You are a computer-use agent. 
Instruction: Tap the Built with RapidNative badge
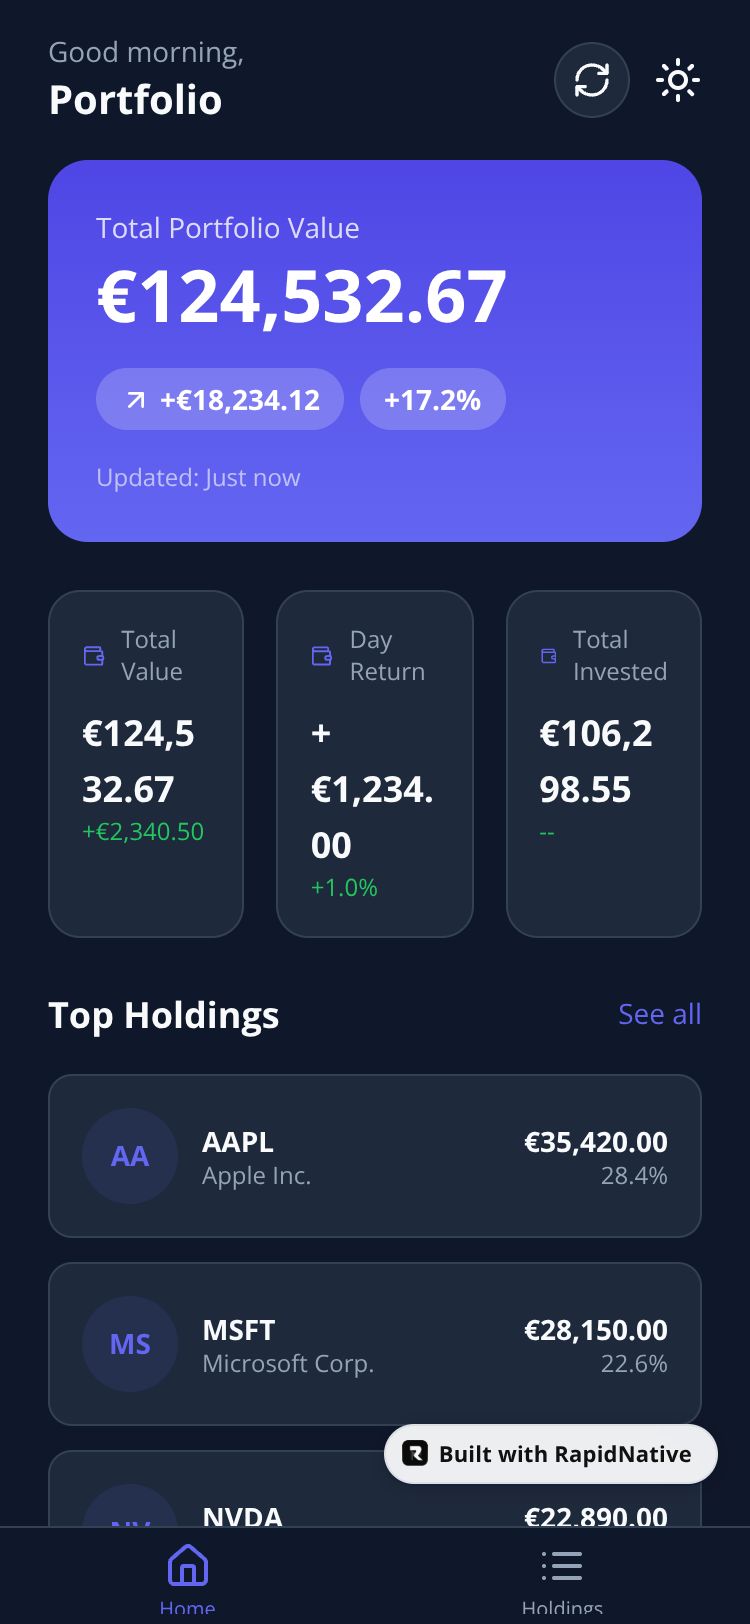pos(551,1454)
